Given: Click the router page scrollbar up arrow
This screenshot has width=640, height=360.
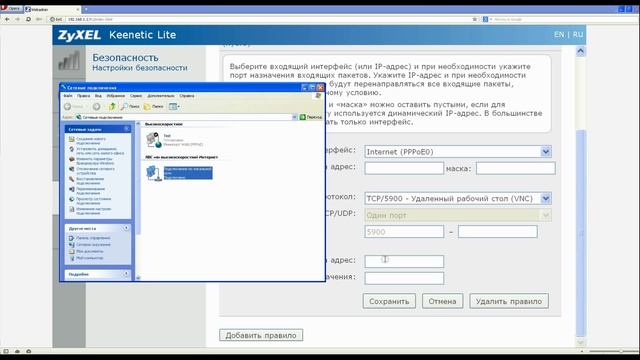Looking at the screenshot, I should 580,51.
